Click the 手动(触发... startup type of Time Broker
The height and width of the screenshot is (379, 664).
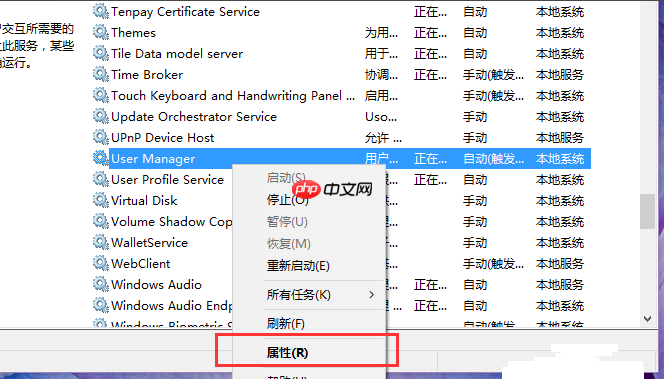(493, 75)
